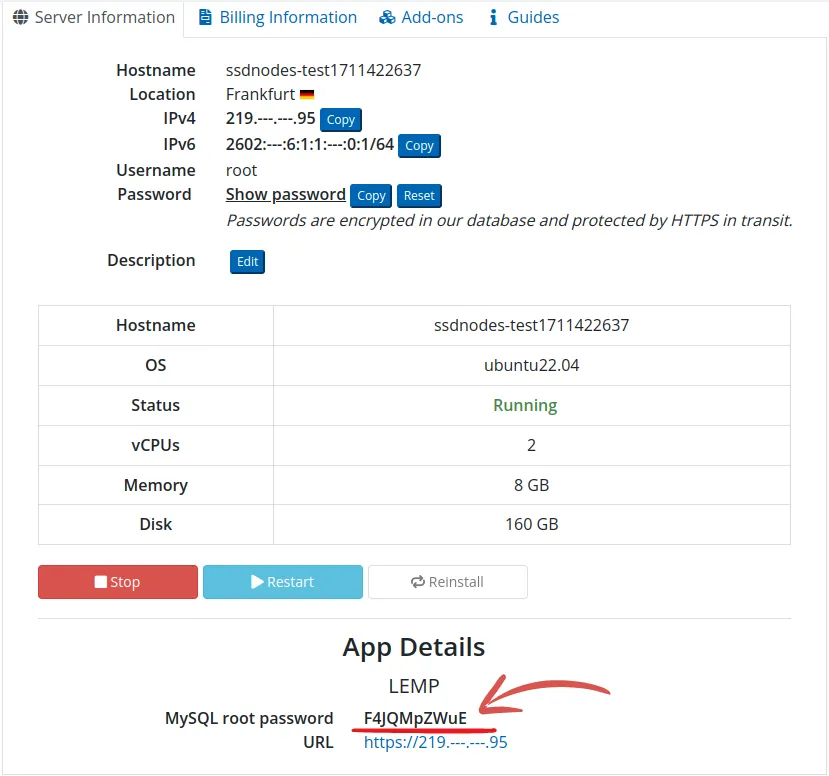
Task: Click the hostname ssdnodes-test1711422637 at the top
Action: click(x=324, y=70)
